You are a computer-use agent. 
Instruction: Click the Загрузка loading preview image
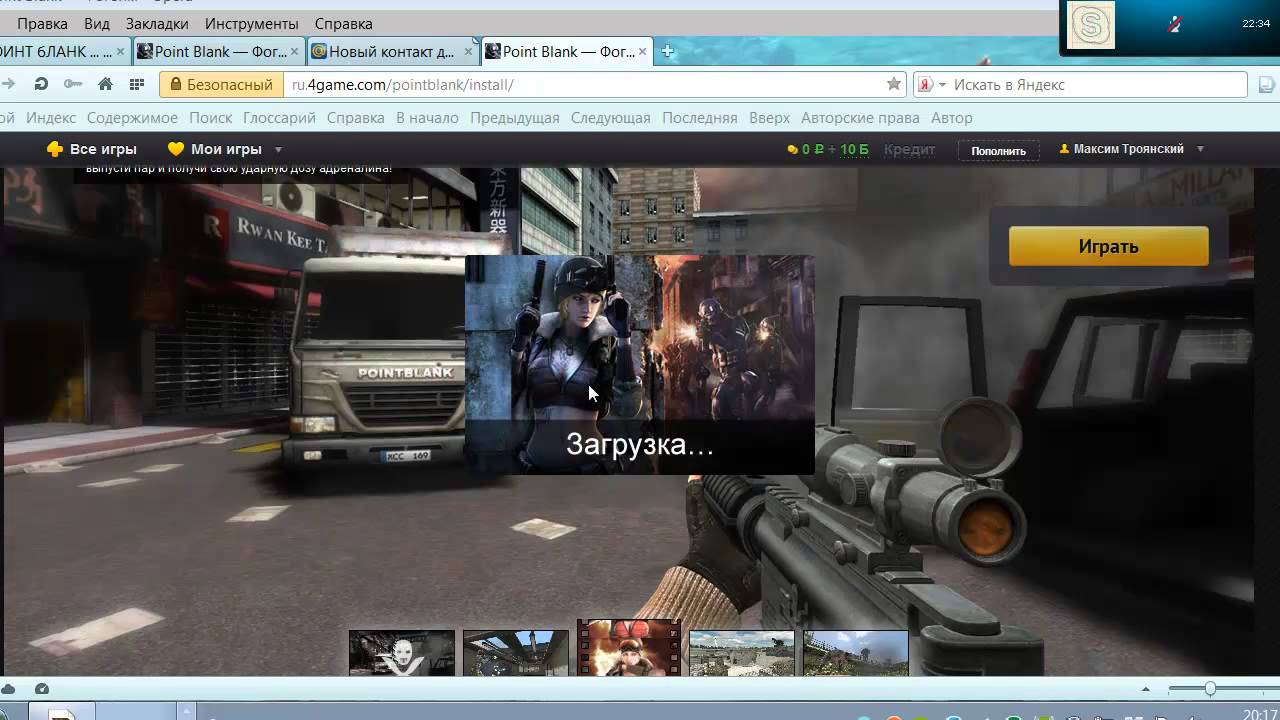pyautogui.click(x=640, y=364)
